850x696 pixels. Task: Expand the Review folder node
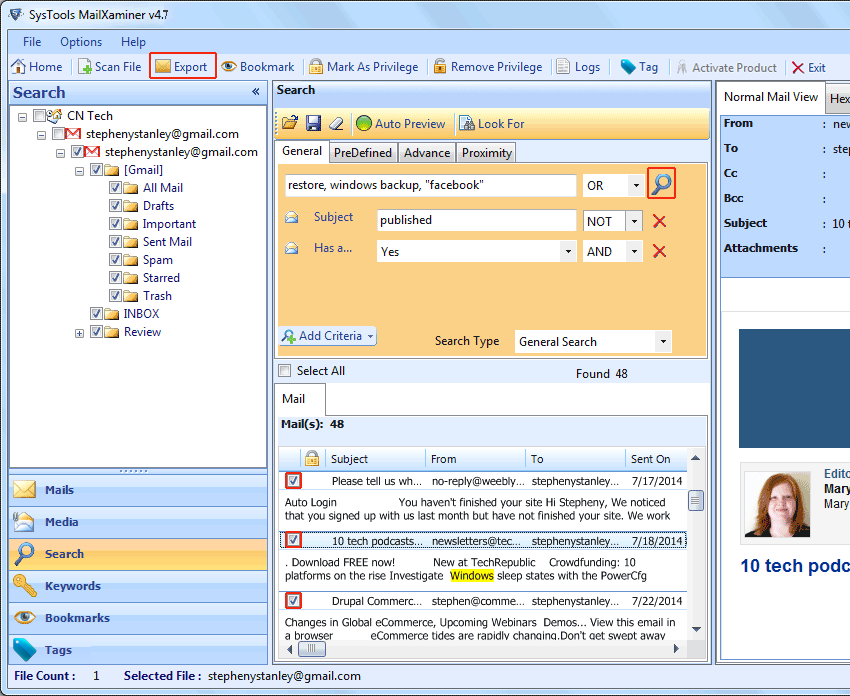[x=80, y=333]
